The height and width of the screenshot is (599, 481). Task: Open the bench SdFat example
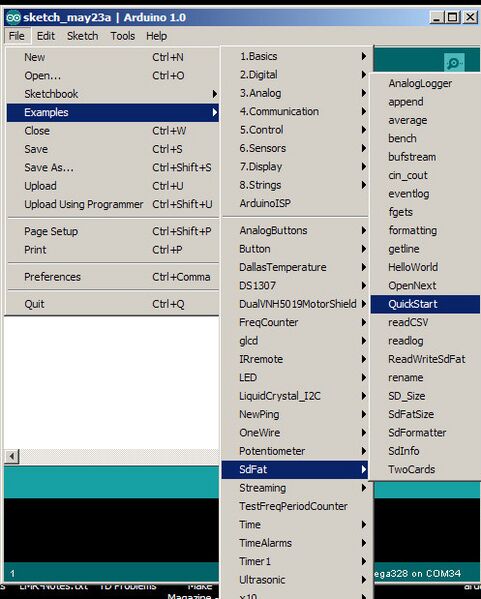pyautogui.click(x=425, y=138)
